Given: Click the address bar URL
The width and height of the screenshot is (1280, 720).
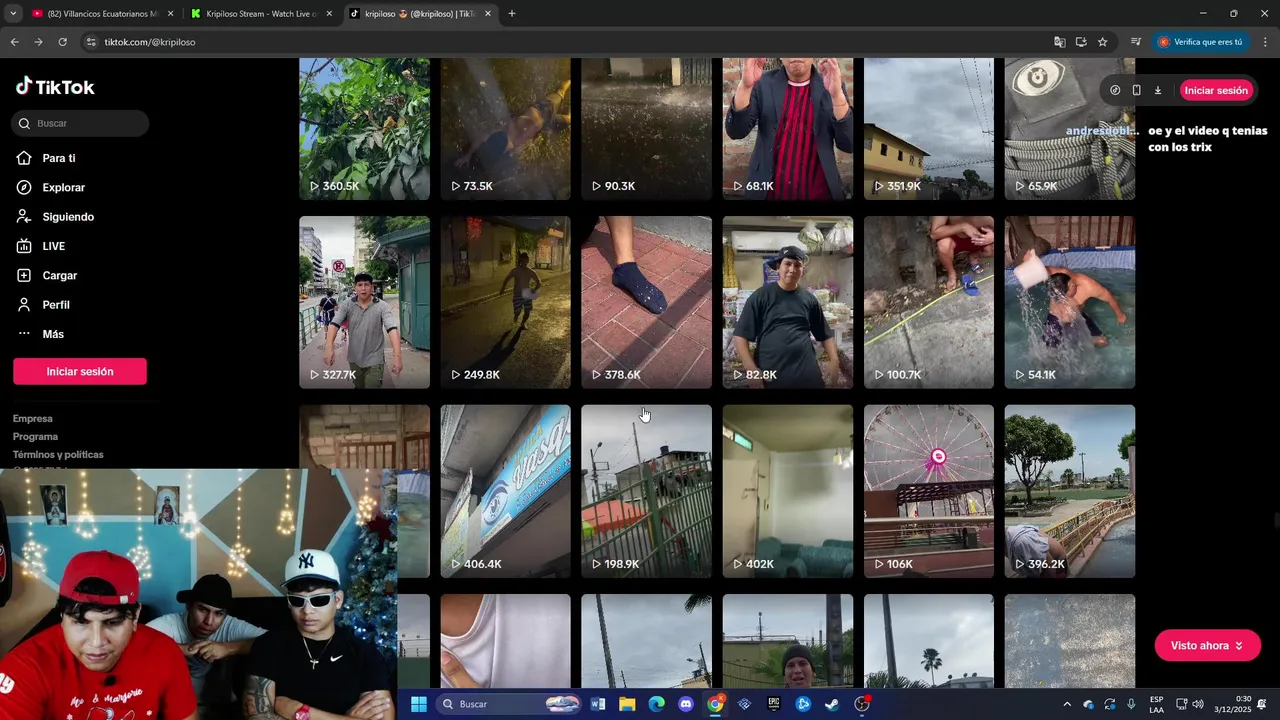Looking at the screenshot, I should [150, 42].
